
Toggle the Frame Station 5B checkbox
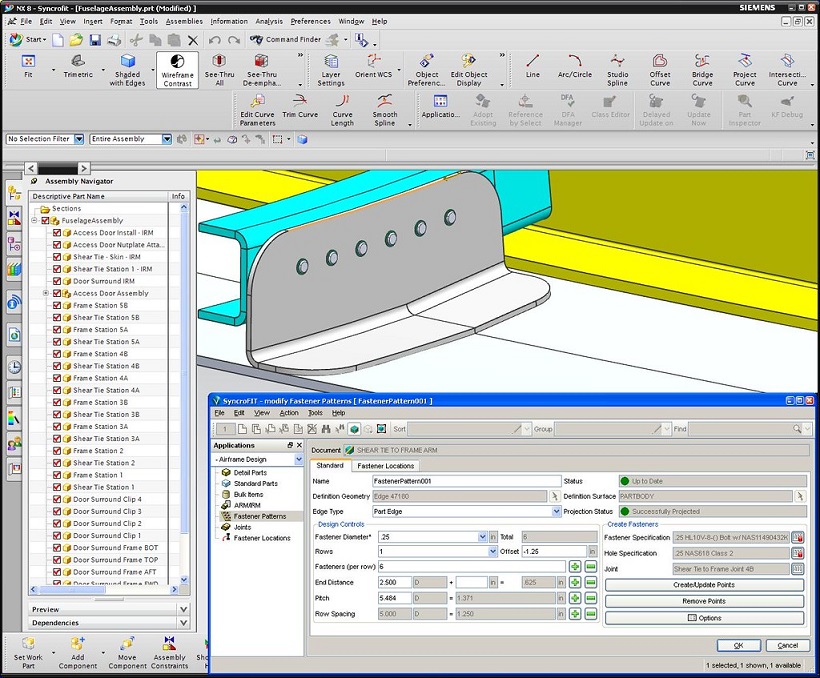click(57, 305)
